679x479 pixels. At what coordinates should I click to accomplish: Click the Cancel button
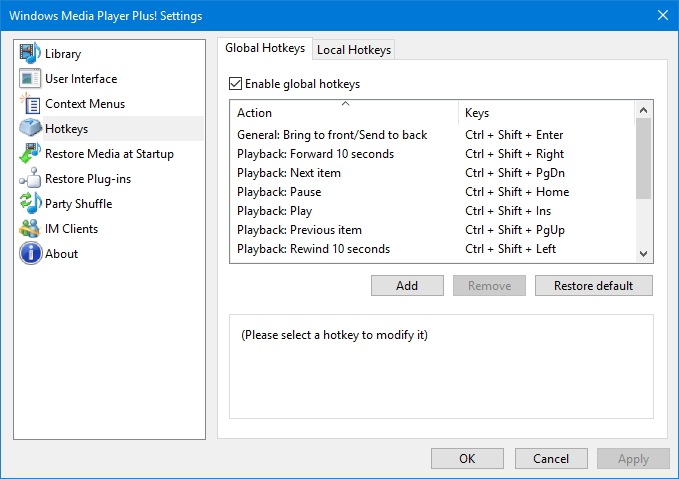click(x=551, y=459)
